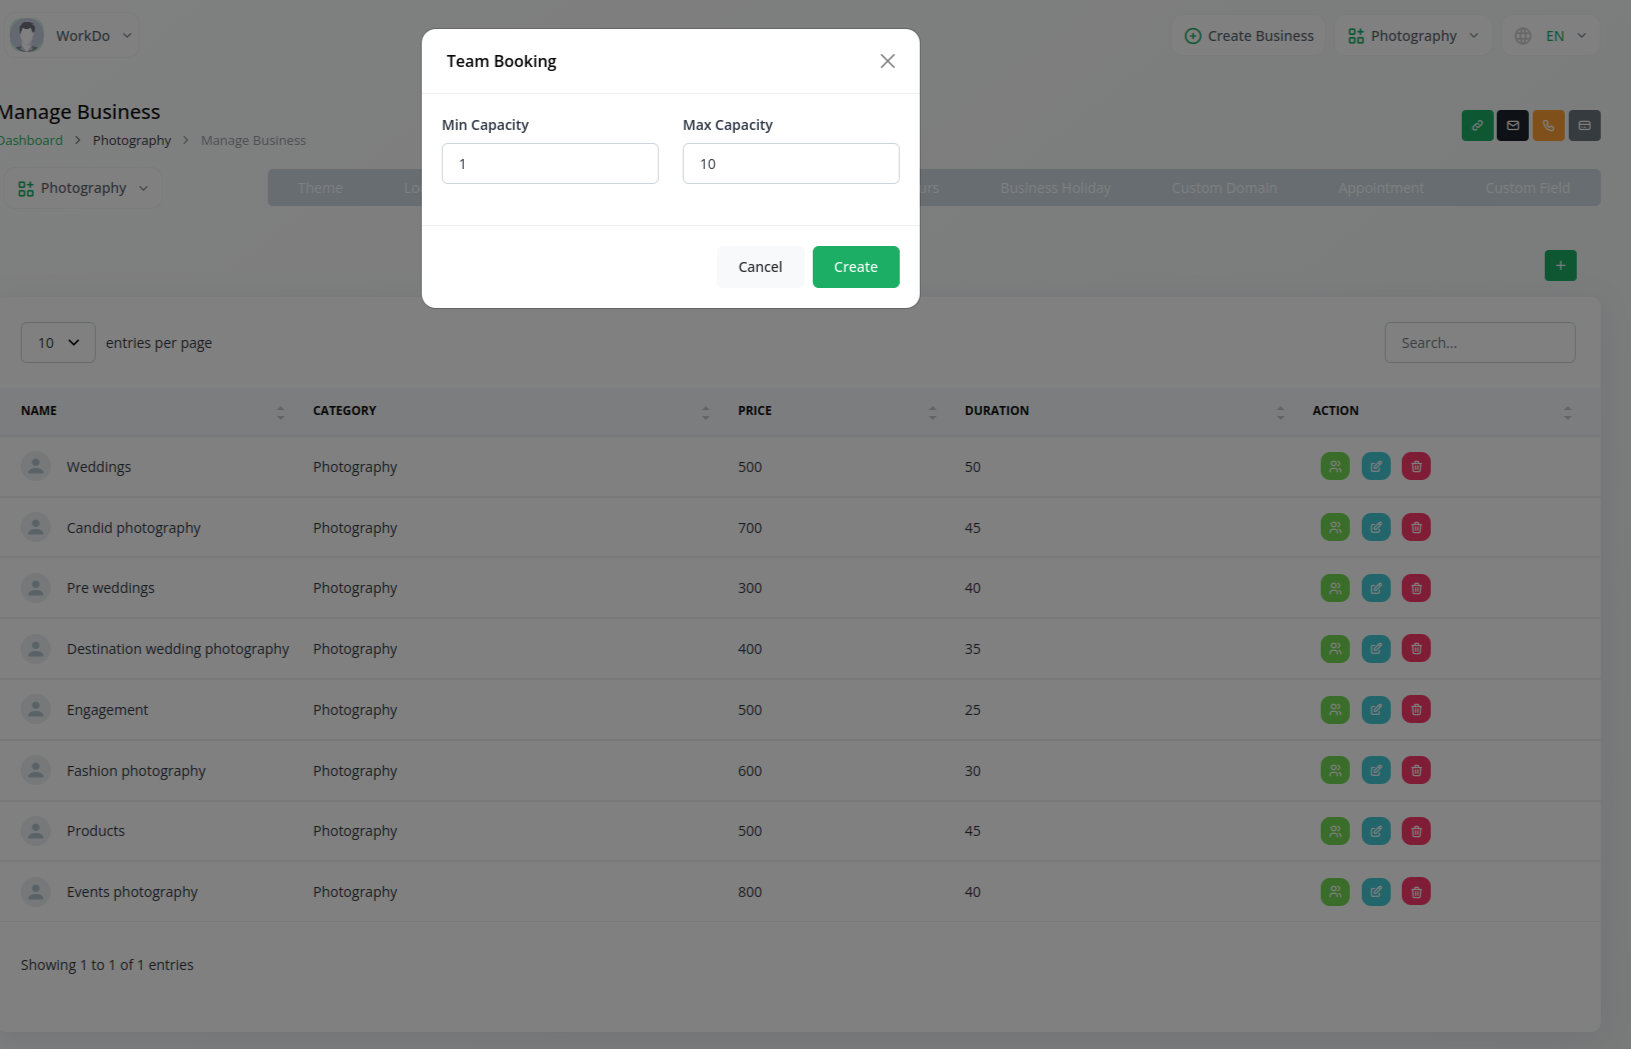Delete Destination wedding photography service
This screenshot has height=1049, width=1631.
click(1416, 649)
